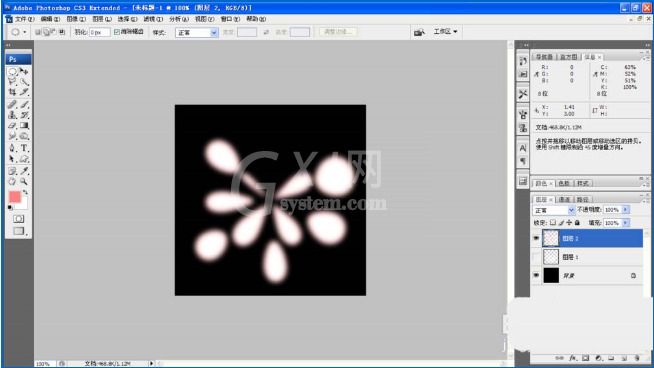654x368 pixels.
Task: Toggle Quick Mask mode icon
Action: pos(18,219)
